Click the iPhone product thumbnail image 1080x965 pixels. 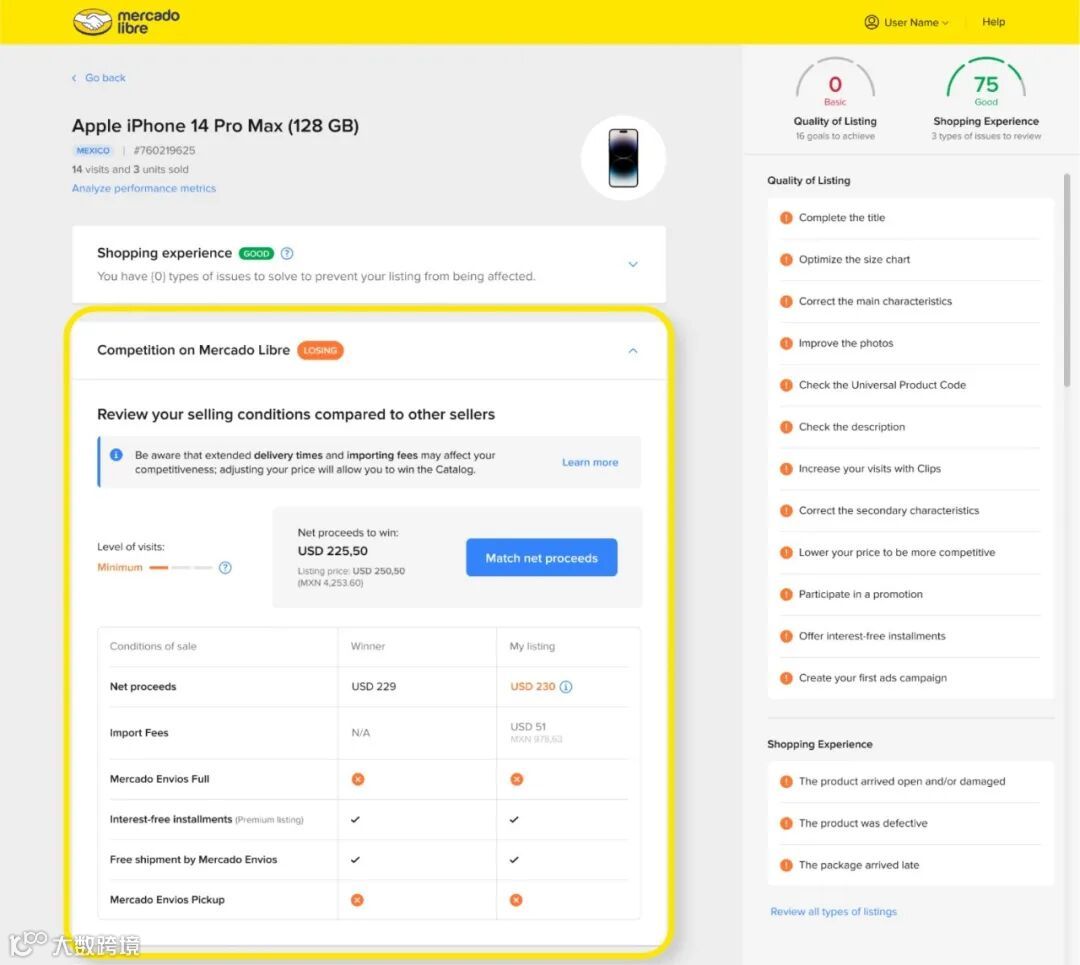[x=623, y=158]
